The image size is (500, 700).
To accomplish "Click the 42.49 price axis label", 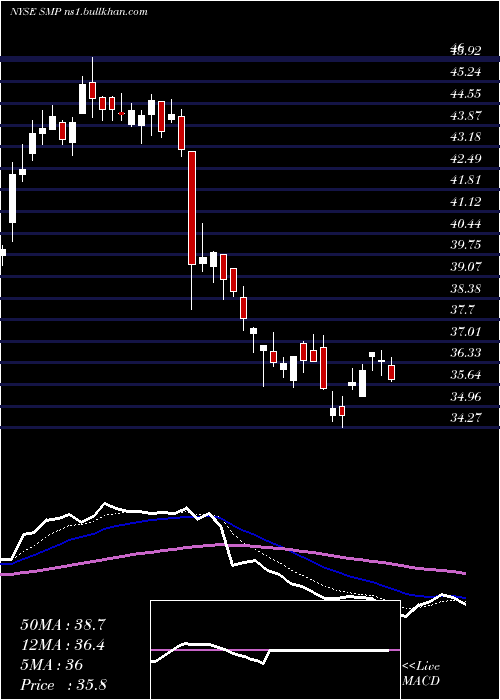I will [x=466, y=158].
